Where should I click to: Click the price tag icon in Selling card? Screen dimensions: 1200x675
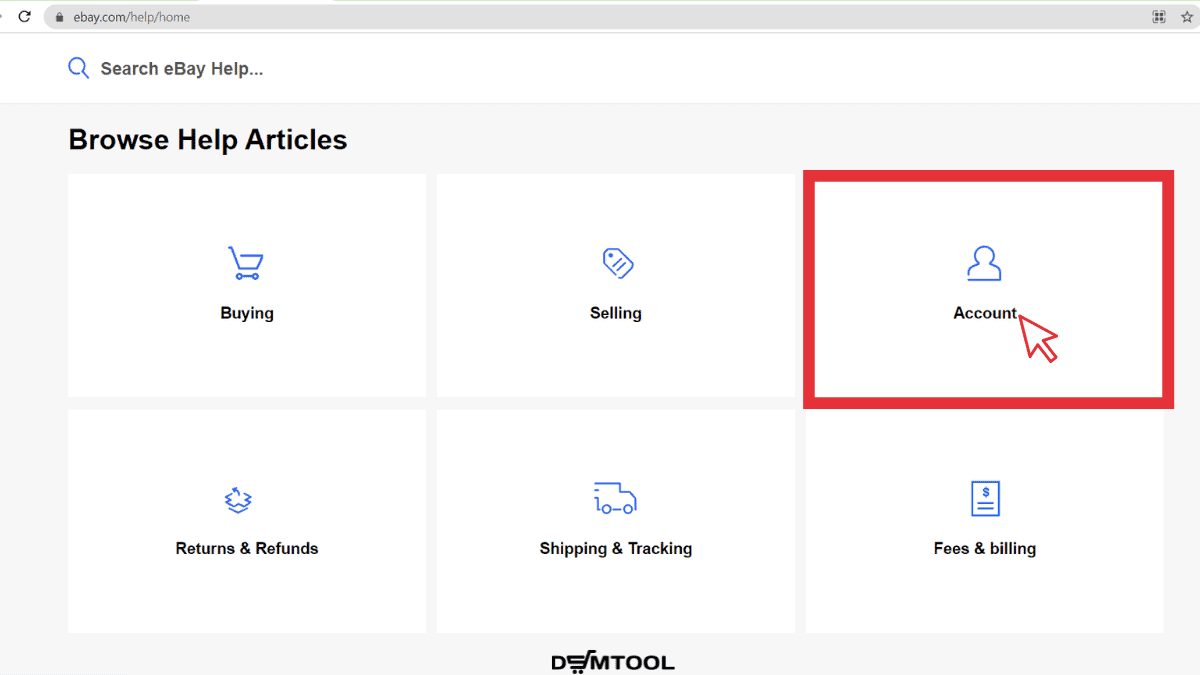[618, 263]
